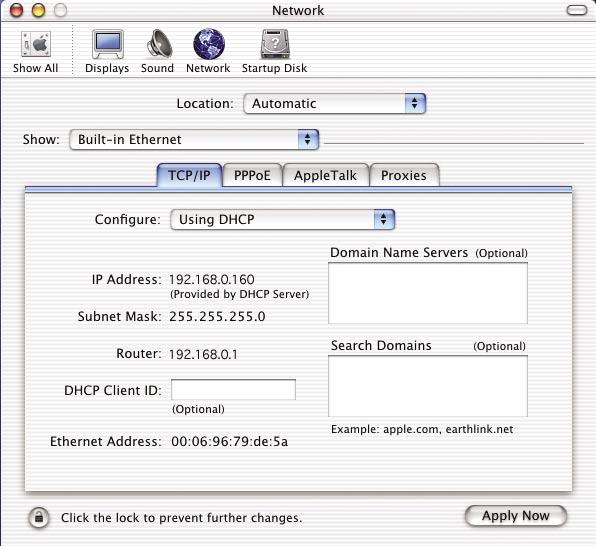Click in the Domain Name Servers box
The height and width of the screenshot is (546, 596).
coord(428,293)
